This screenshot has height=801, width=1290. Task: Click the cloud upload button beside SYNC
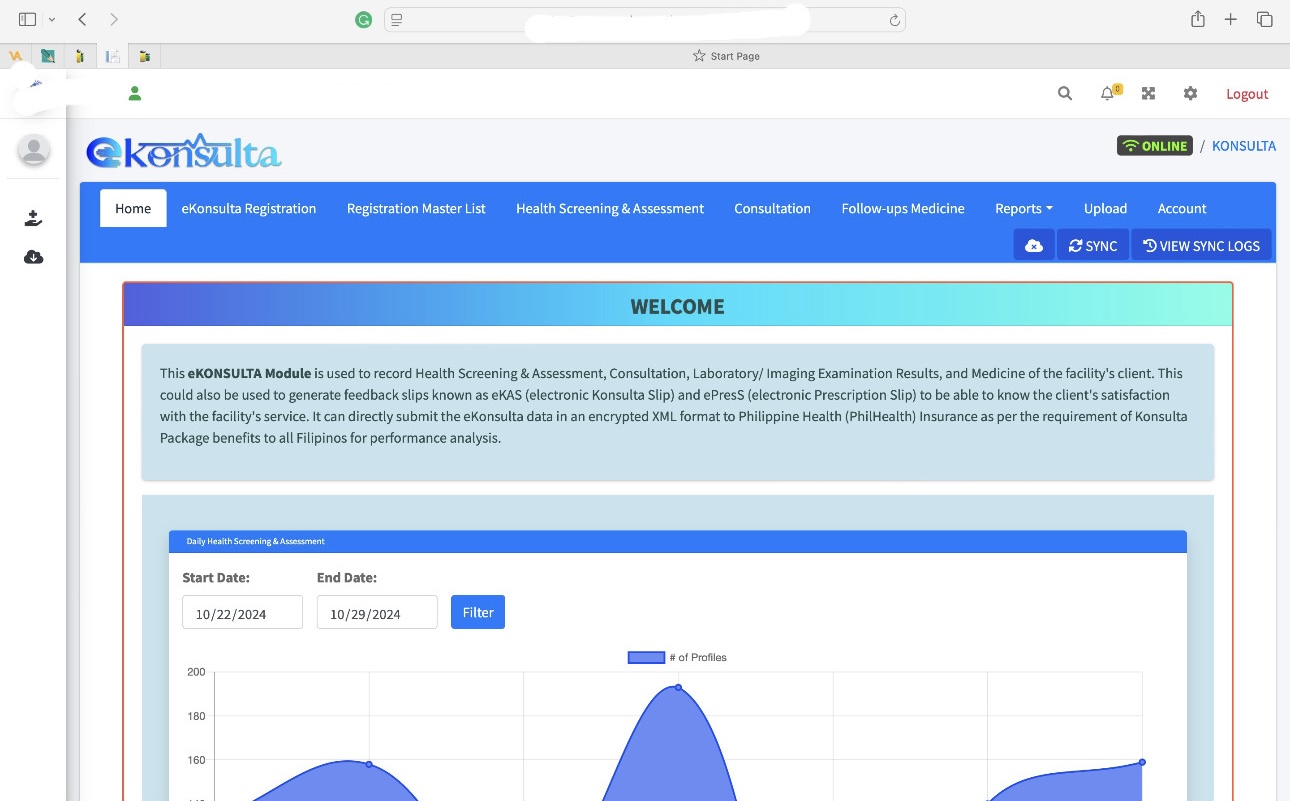tap(1034, 245)
